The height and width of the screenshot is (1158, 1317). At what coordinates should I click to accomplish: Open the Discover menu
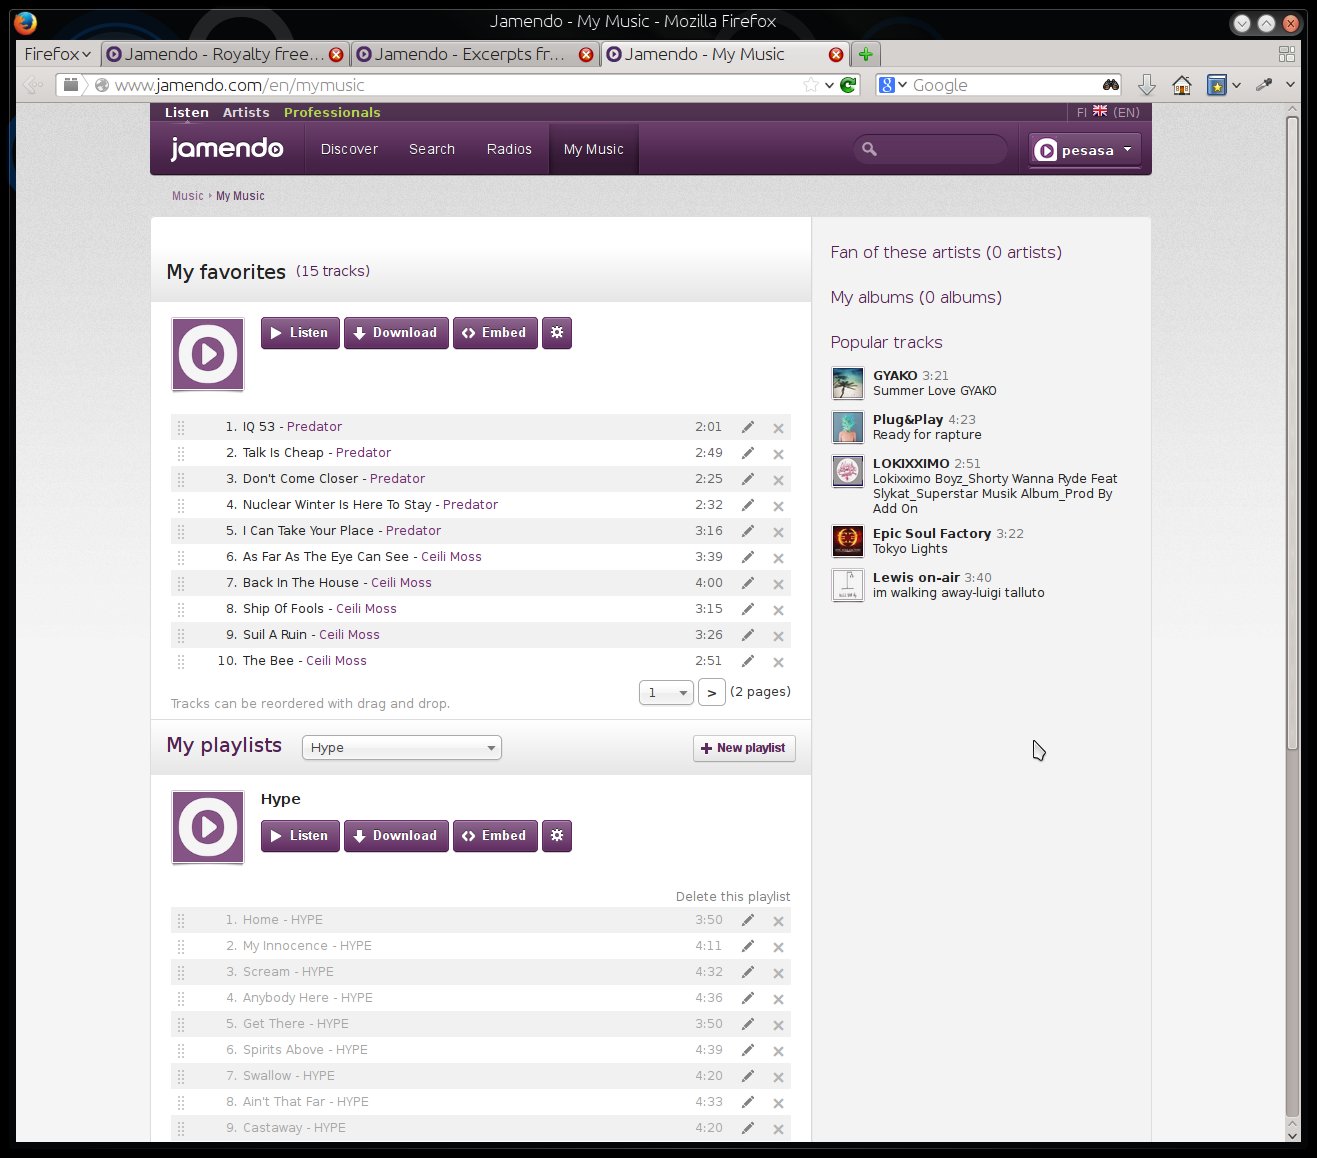(349, 149)
